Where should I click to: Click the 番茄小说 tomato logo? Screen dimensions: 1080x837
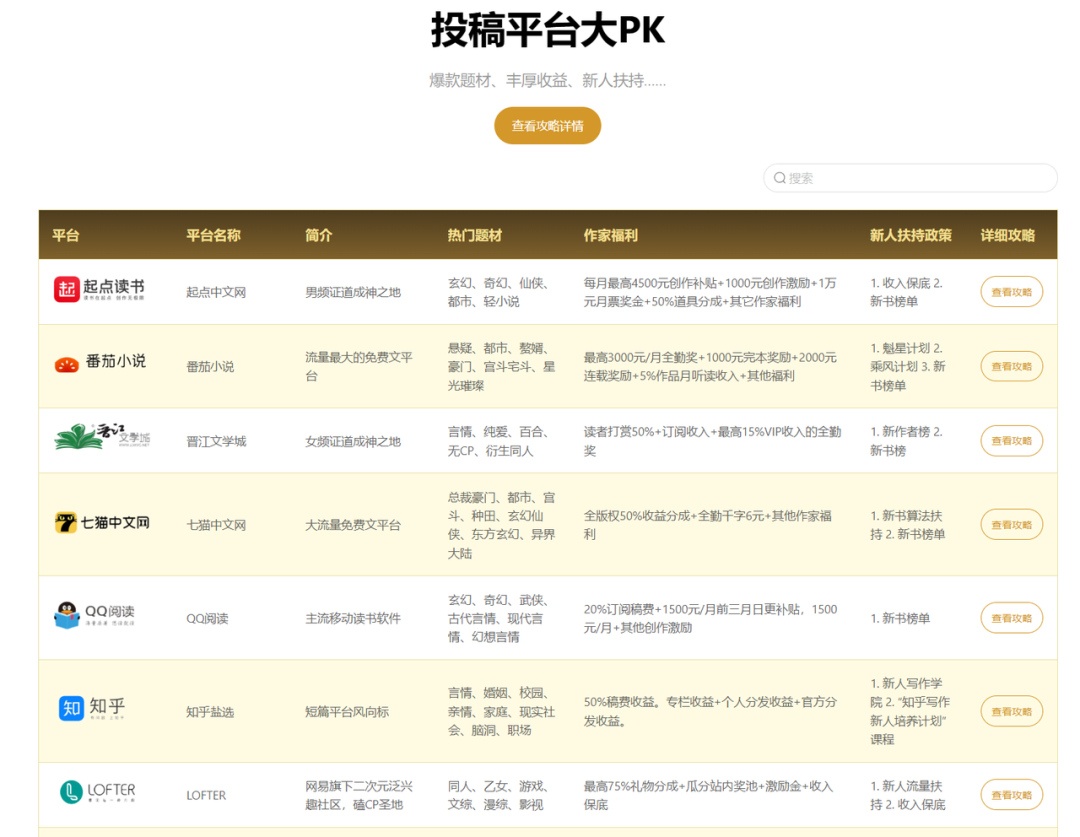[x=101, y=362]
